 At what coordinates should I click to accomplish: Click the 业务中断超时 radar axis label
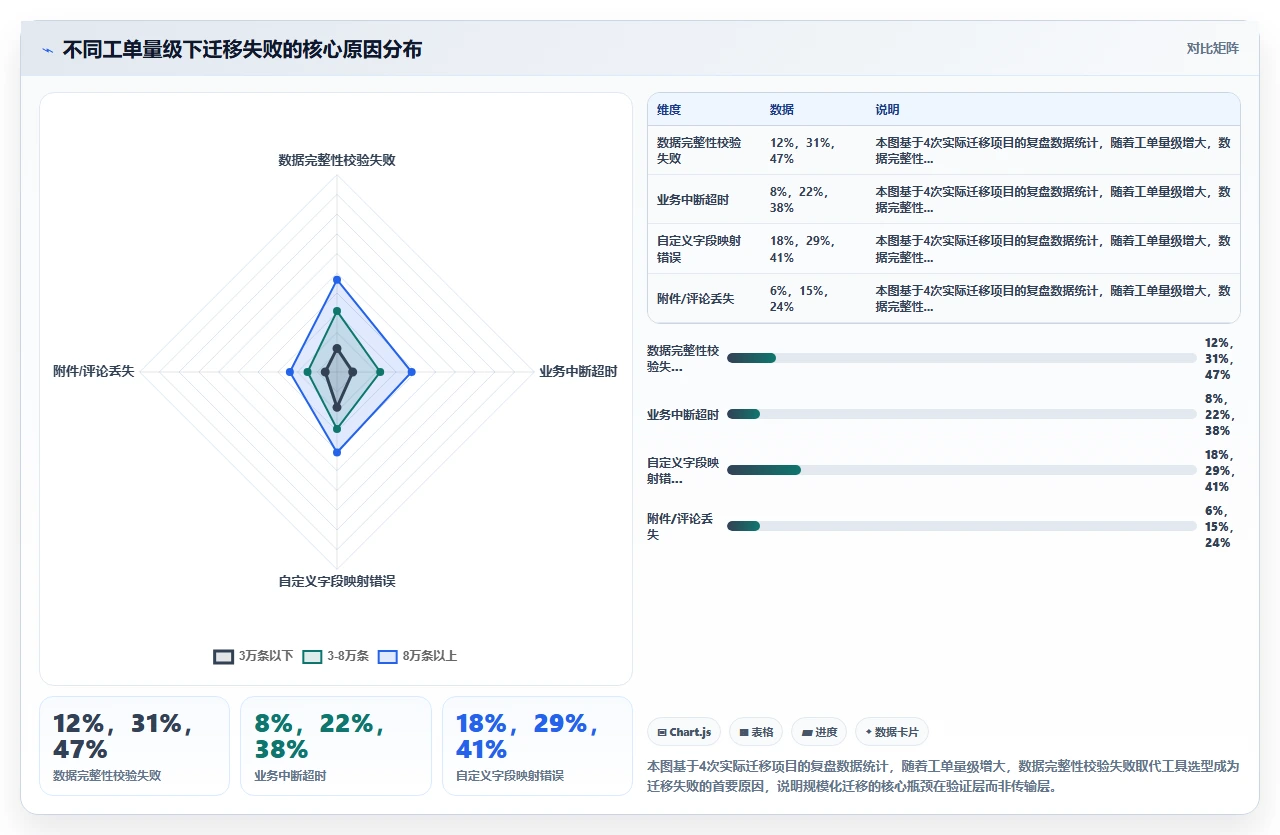tap(578, 371)
